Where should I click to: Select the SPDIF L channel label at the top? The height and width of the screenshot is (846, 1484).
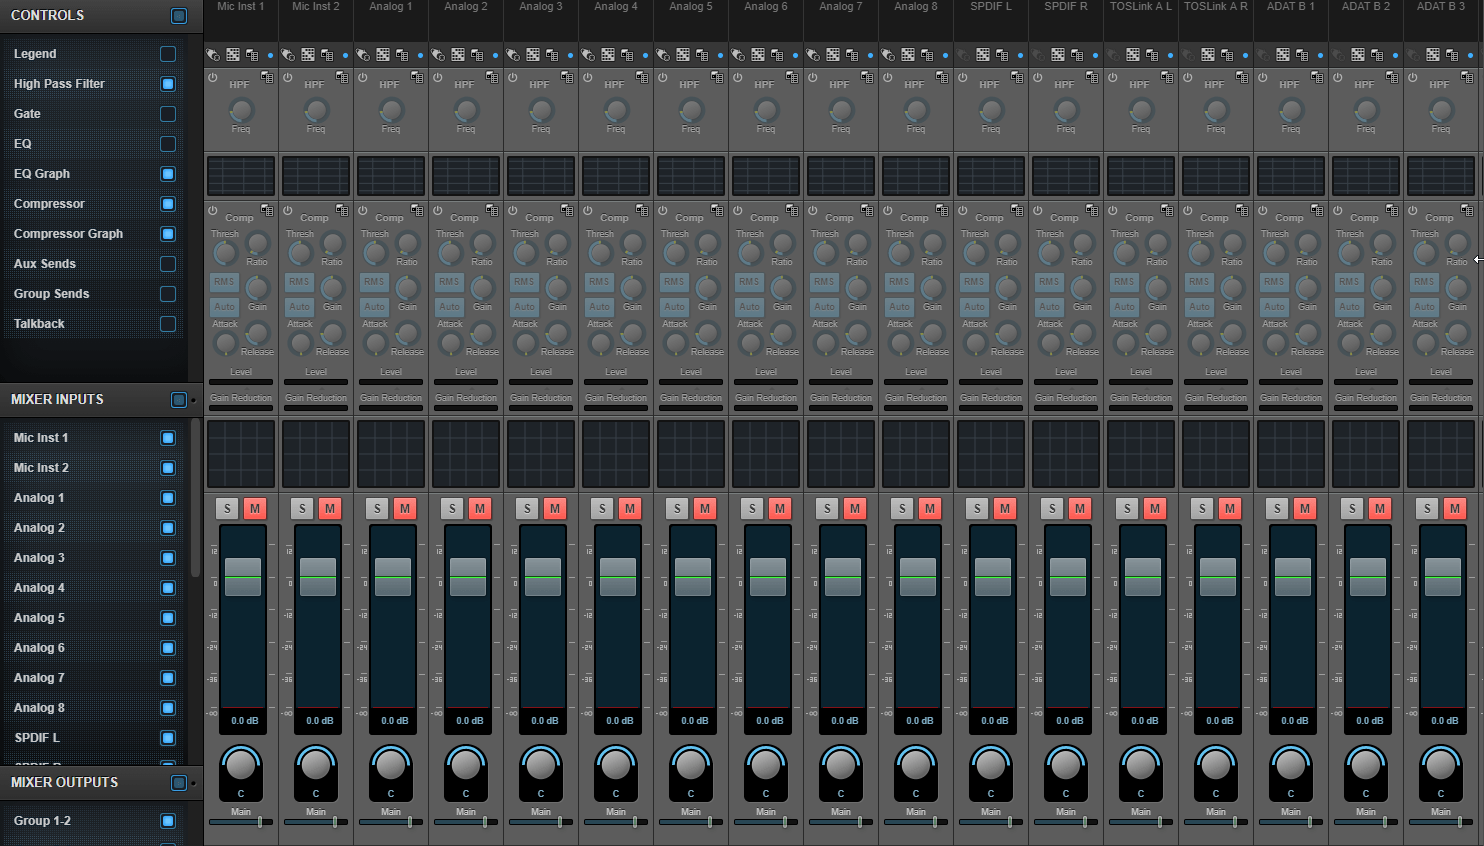990,6
